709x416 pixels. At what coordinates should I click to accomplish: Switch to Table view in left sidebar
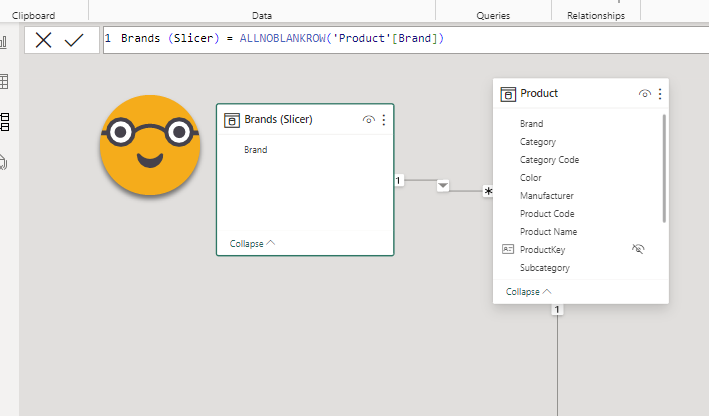(5, 82)
